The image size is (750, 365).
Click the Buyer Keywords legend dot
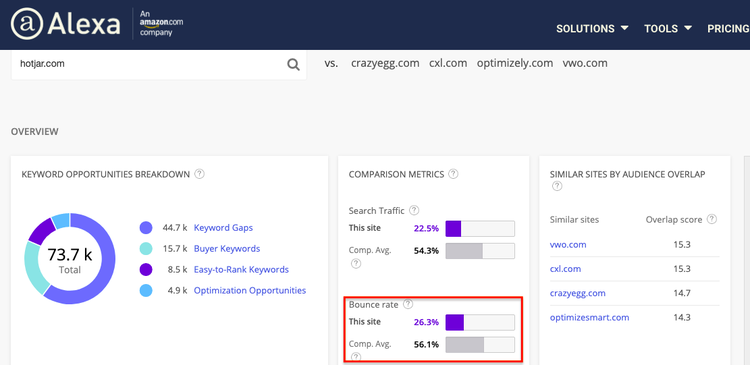point(146,249)
